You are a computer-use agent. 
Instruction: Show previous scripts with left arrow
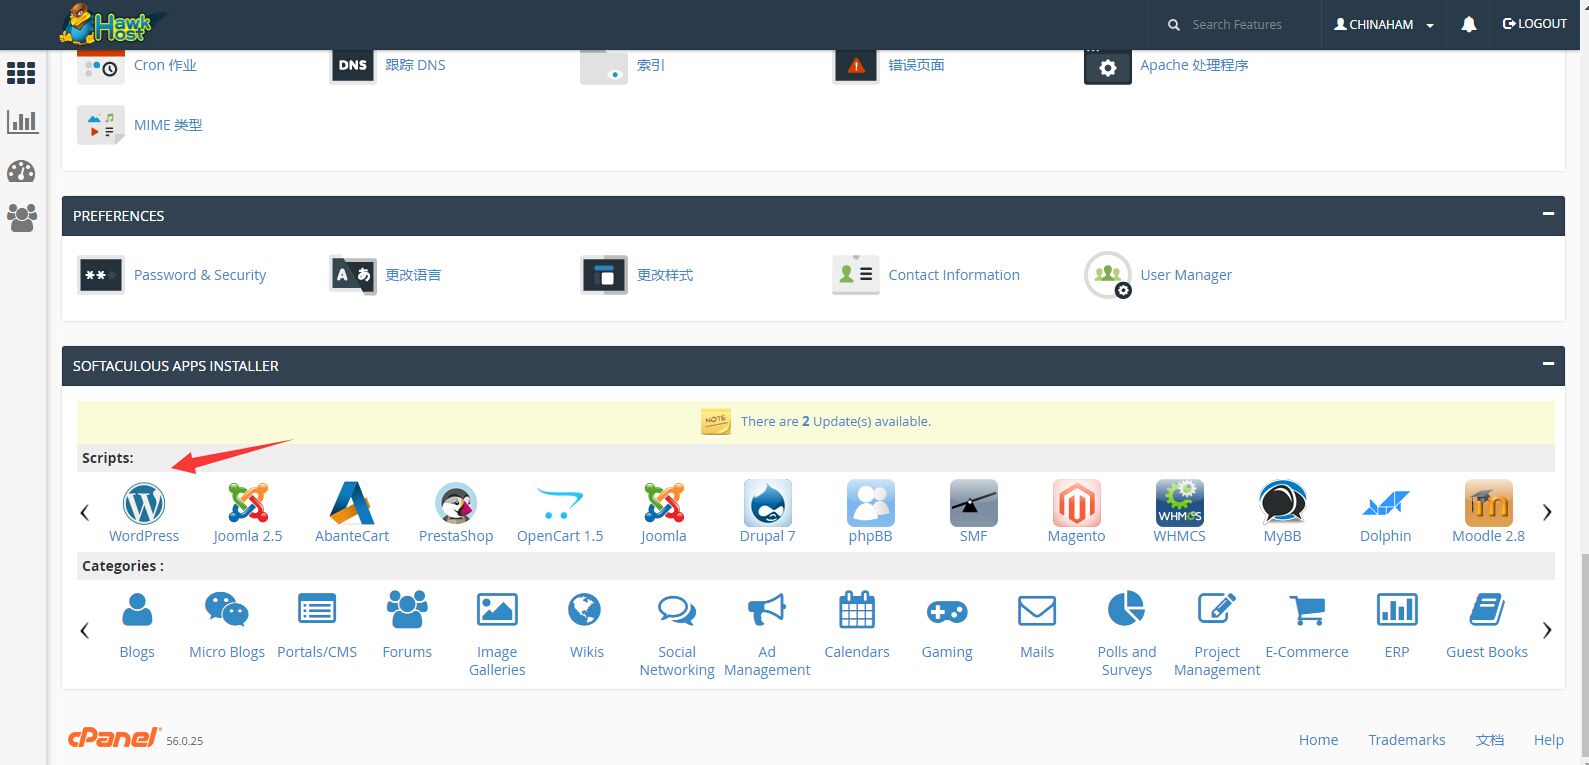point(84,512)
